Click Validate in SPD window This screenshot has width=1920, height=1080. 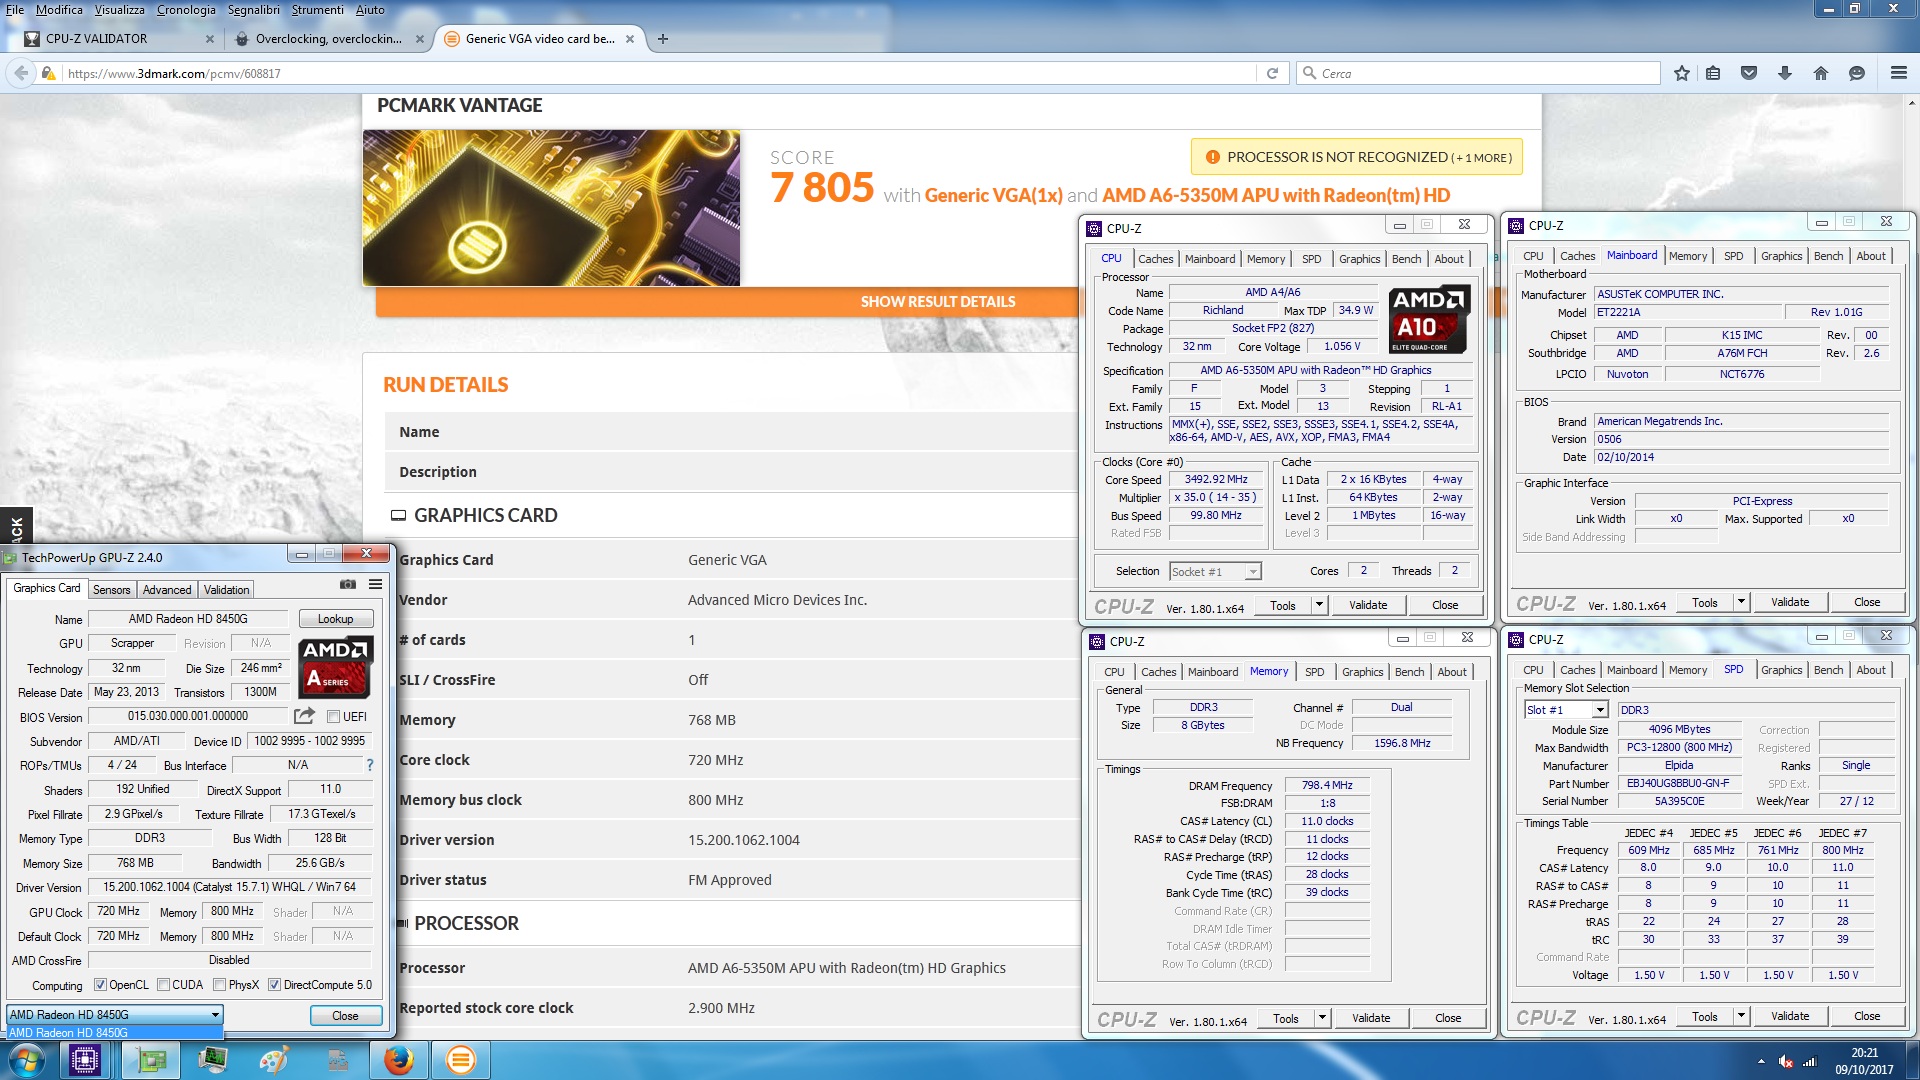pos(1790,1016)
